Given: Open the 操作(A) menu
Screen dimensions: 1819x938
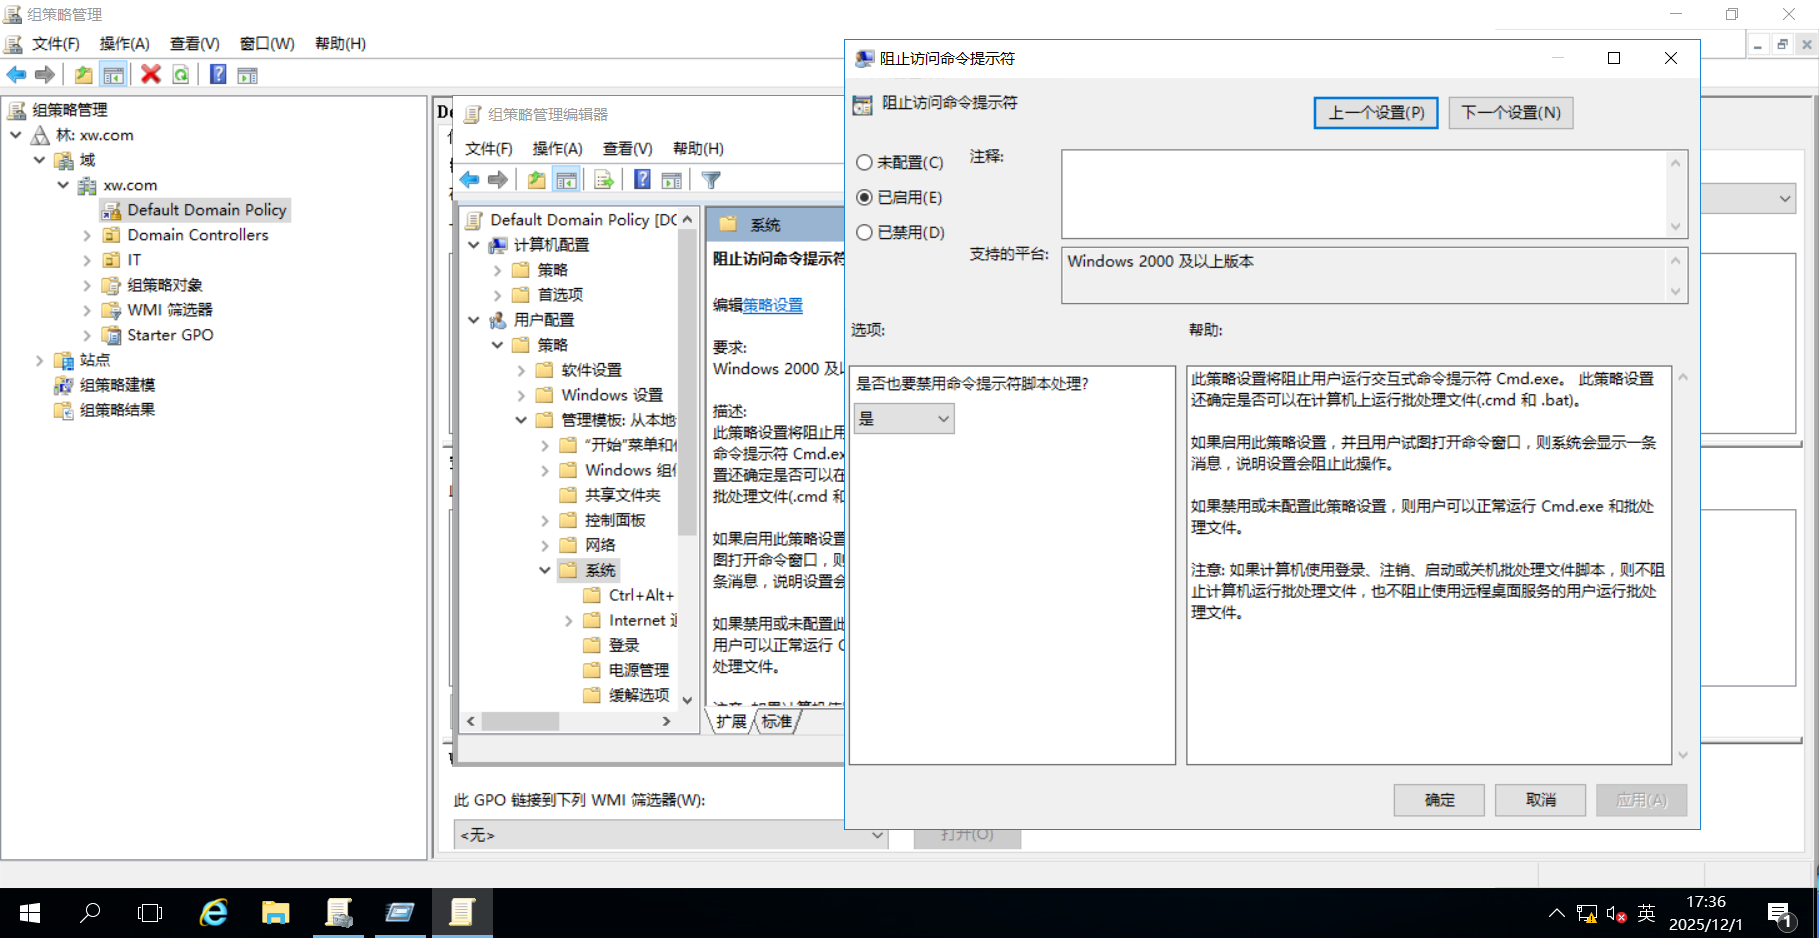Looking at the screenshot, I should pyautogui.click(x=124, y=43).
